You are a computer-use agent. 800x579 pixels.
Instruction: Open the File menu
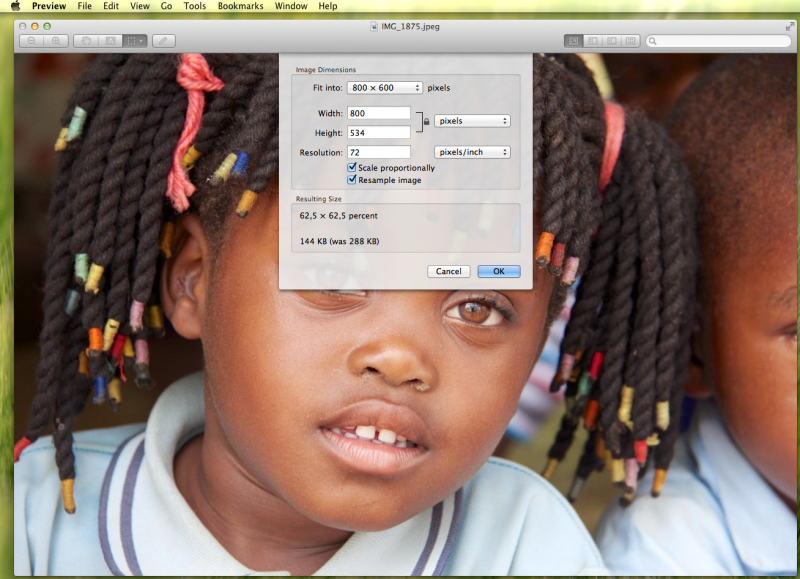[x=85, y=6]
